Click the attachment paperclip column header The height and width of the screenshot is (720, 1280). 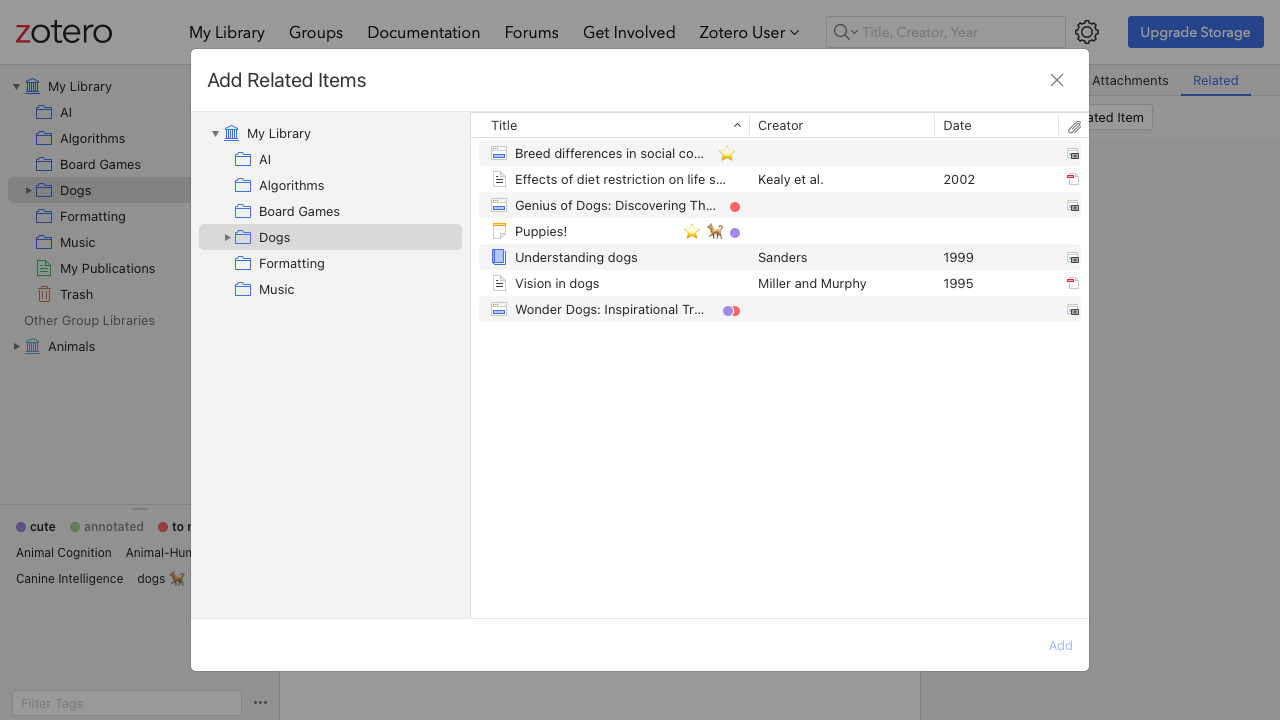tap(1074, 126)
